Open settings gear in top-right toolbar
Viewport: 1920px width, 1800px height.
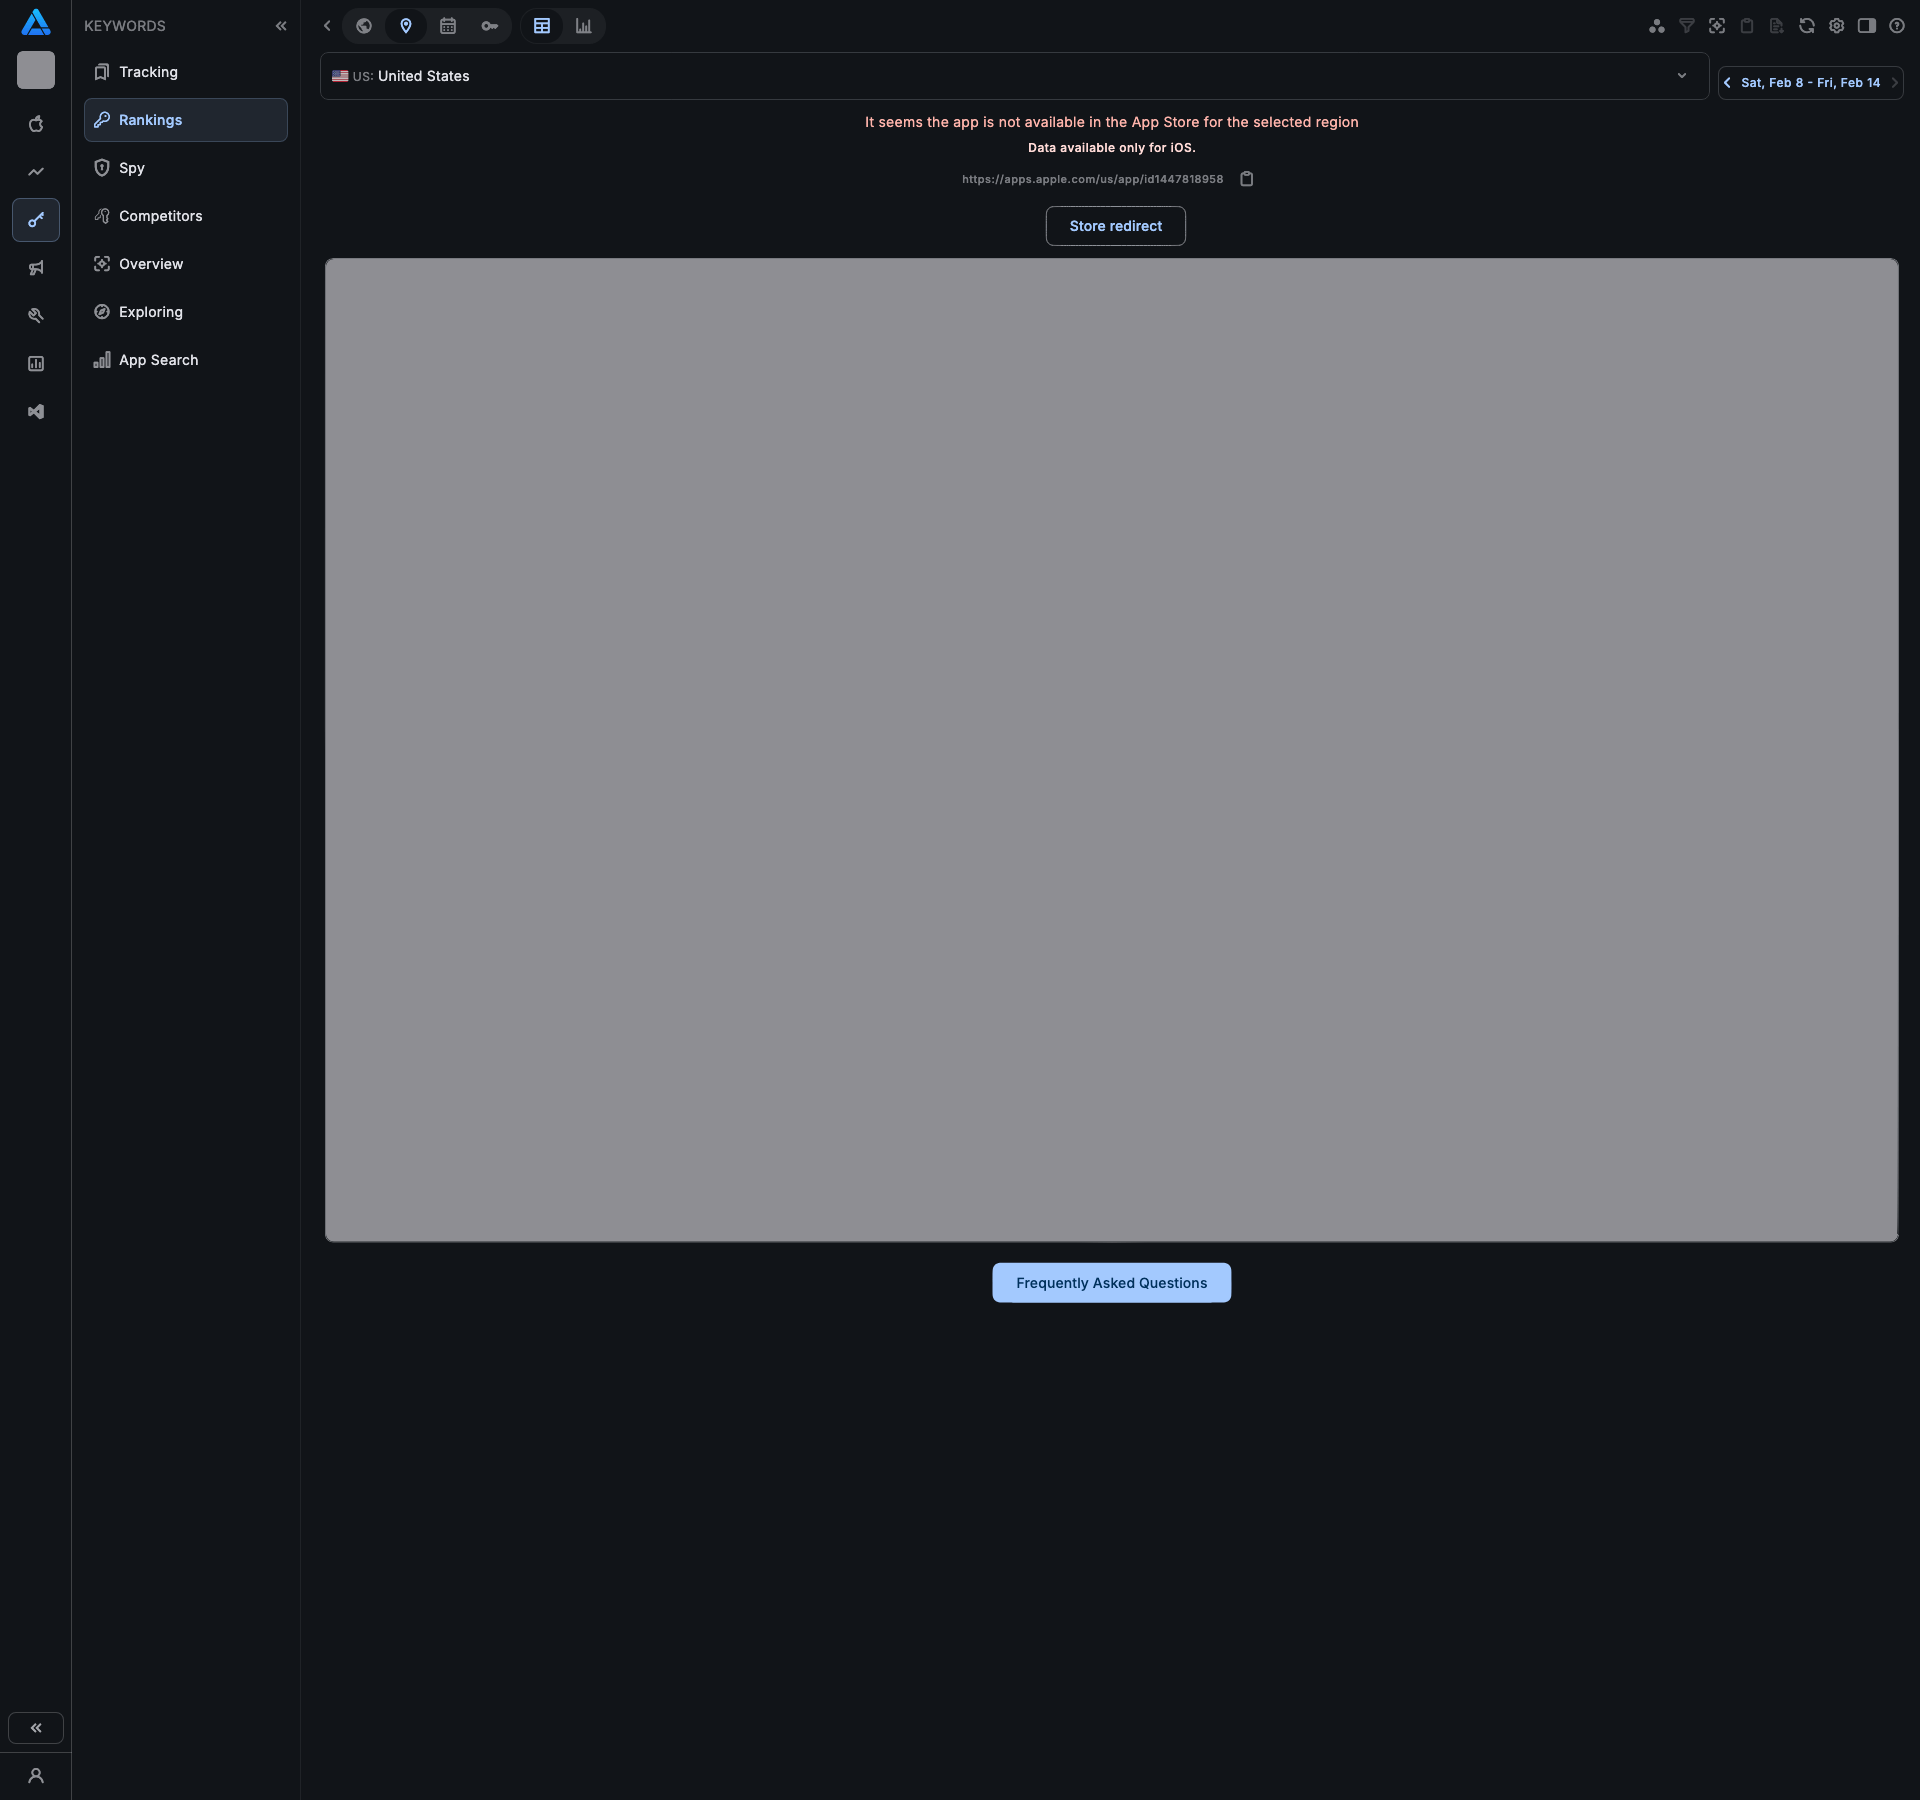(x=1837, y=26)
